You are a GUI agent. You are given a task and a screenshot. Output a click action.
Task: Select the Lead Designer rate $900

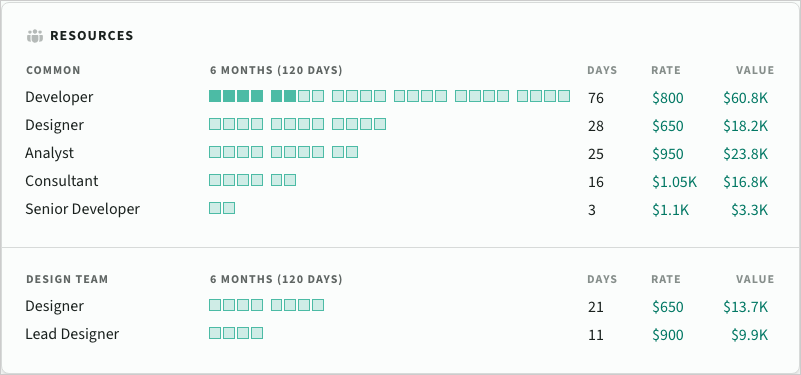pyautogui.click(x=668, y=335)
